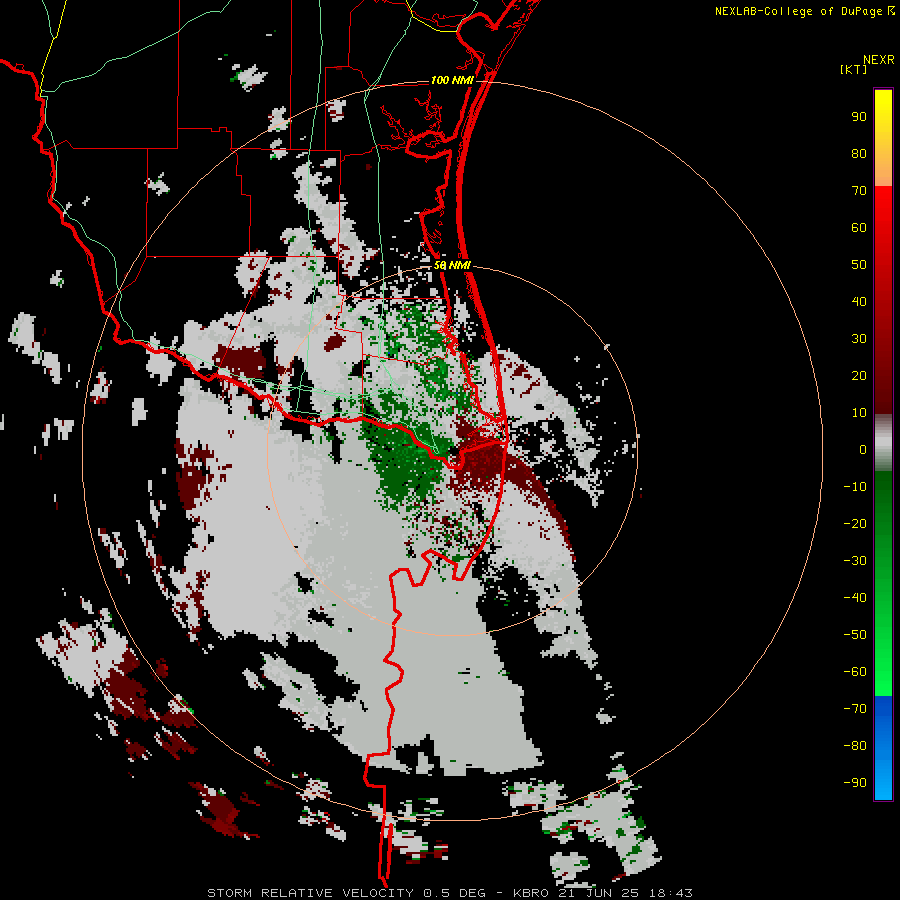Click the bright red segment of the color bar
The image size is (900, 900).
(883, 300)
